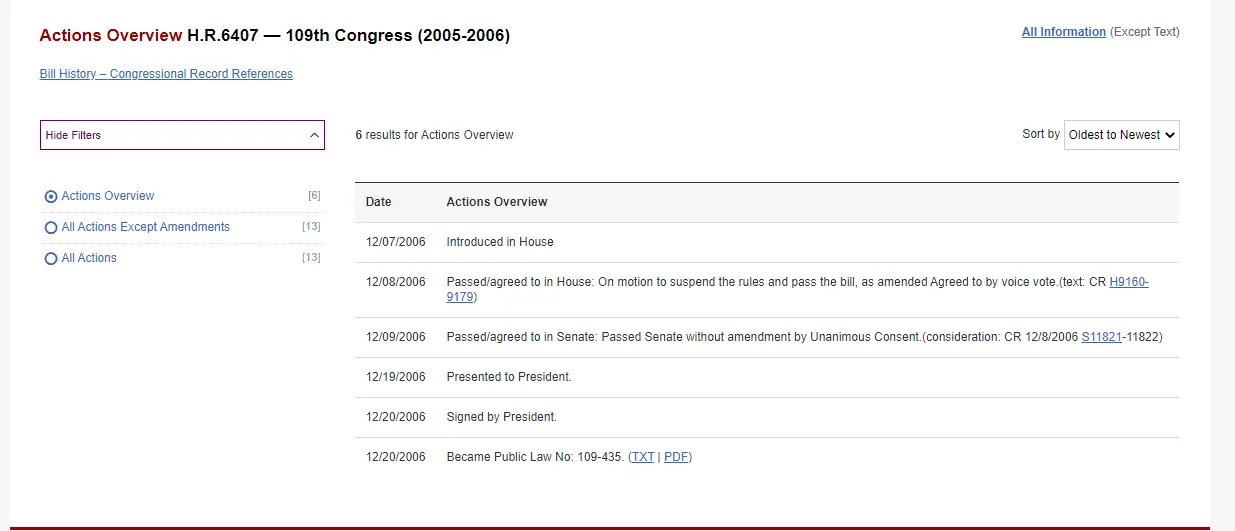Select the Actions Overview radio button
This screenshot has height=531, width=1235.
point(51,197)
